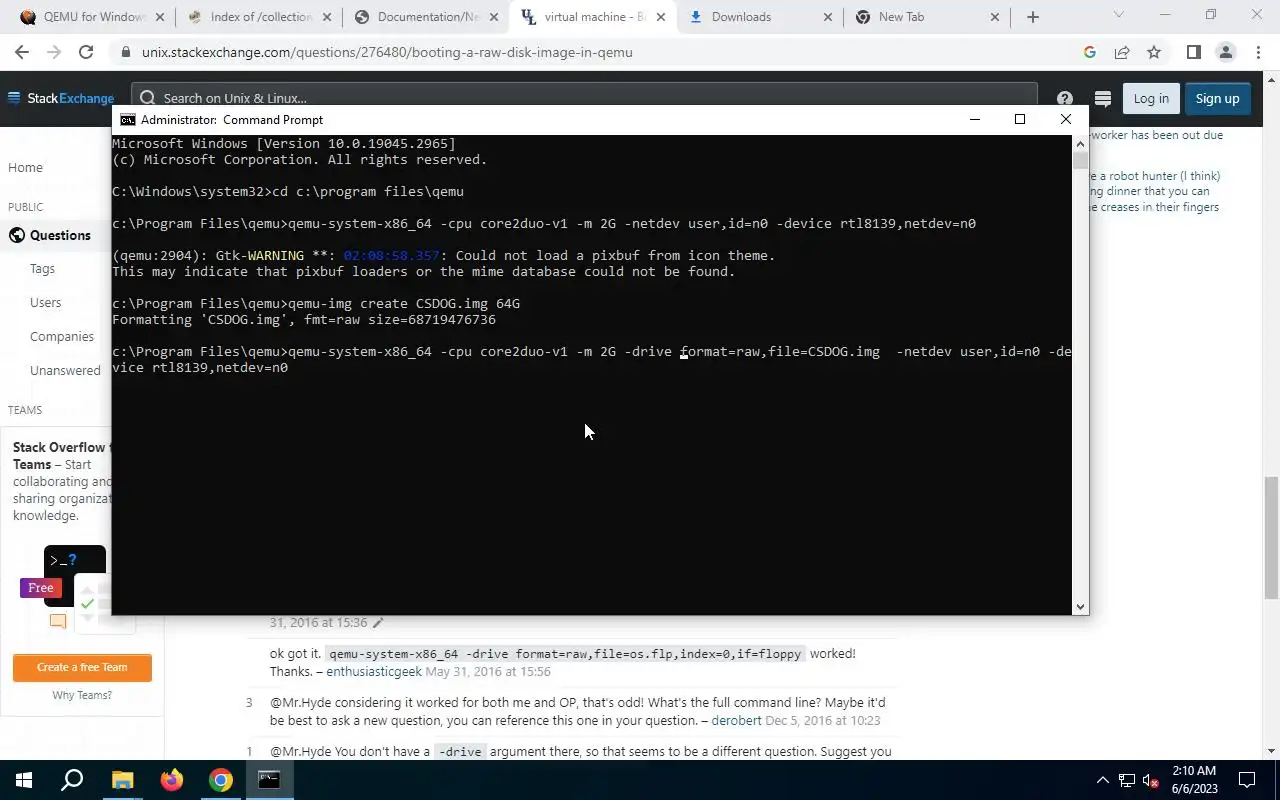Minimize the Command Prompt window
This screenshot has width=1280, height=800.
click(975, 119)
